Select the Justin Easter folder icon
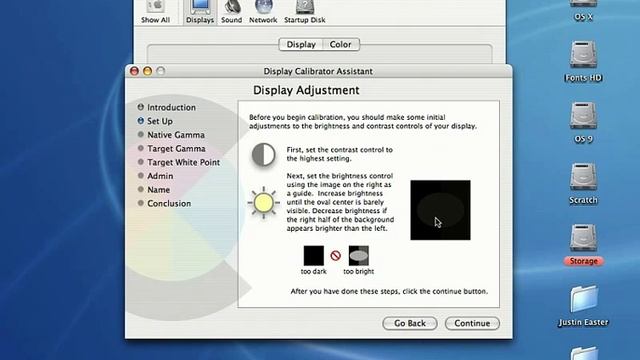 pos(583,299)
